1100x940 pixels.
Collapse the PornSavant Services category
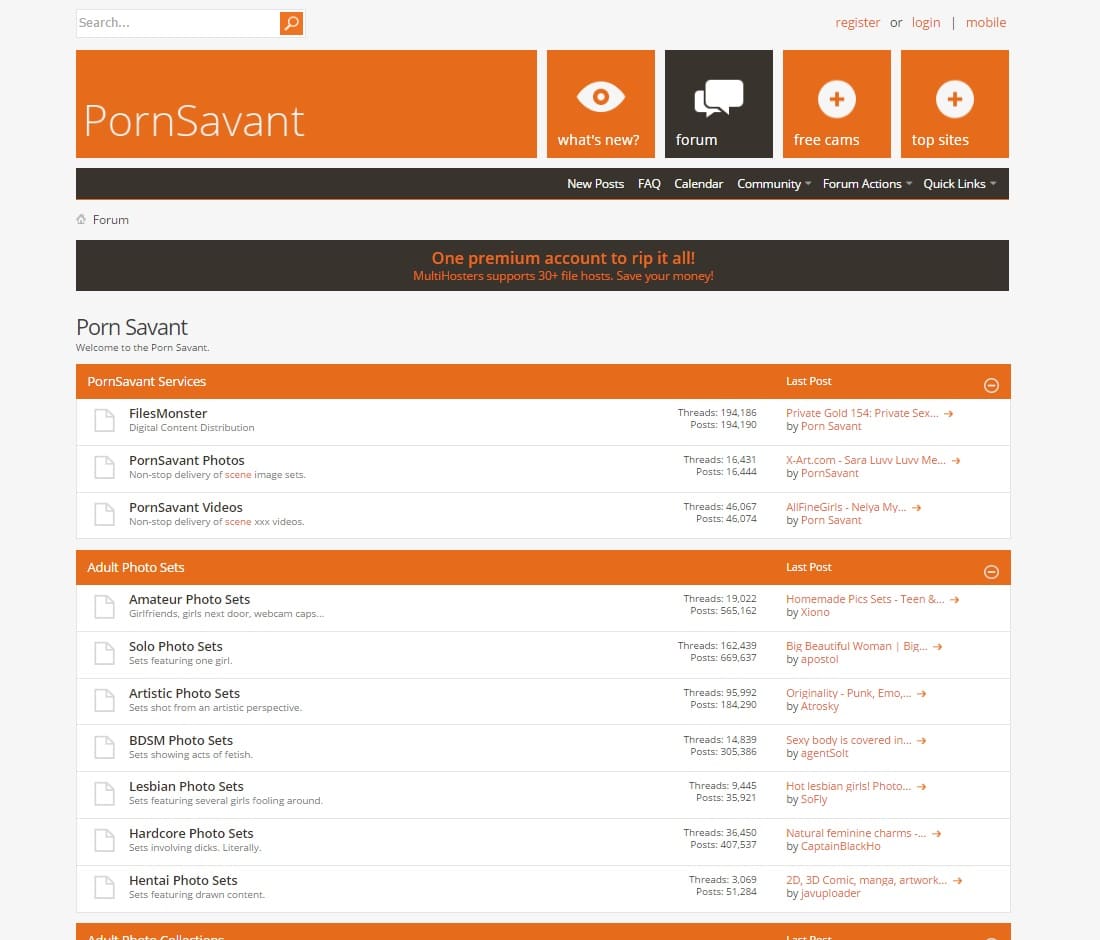pyautogui.click(x=991, y=385)
